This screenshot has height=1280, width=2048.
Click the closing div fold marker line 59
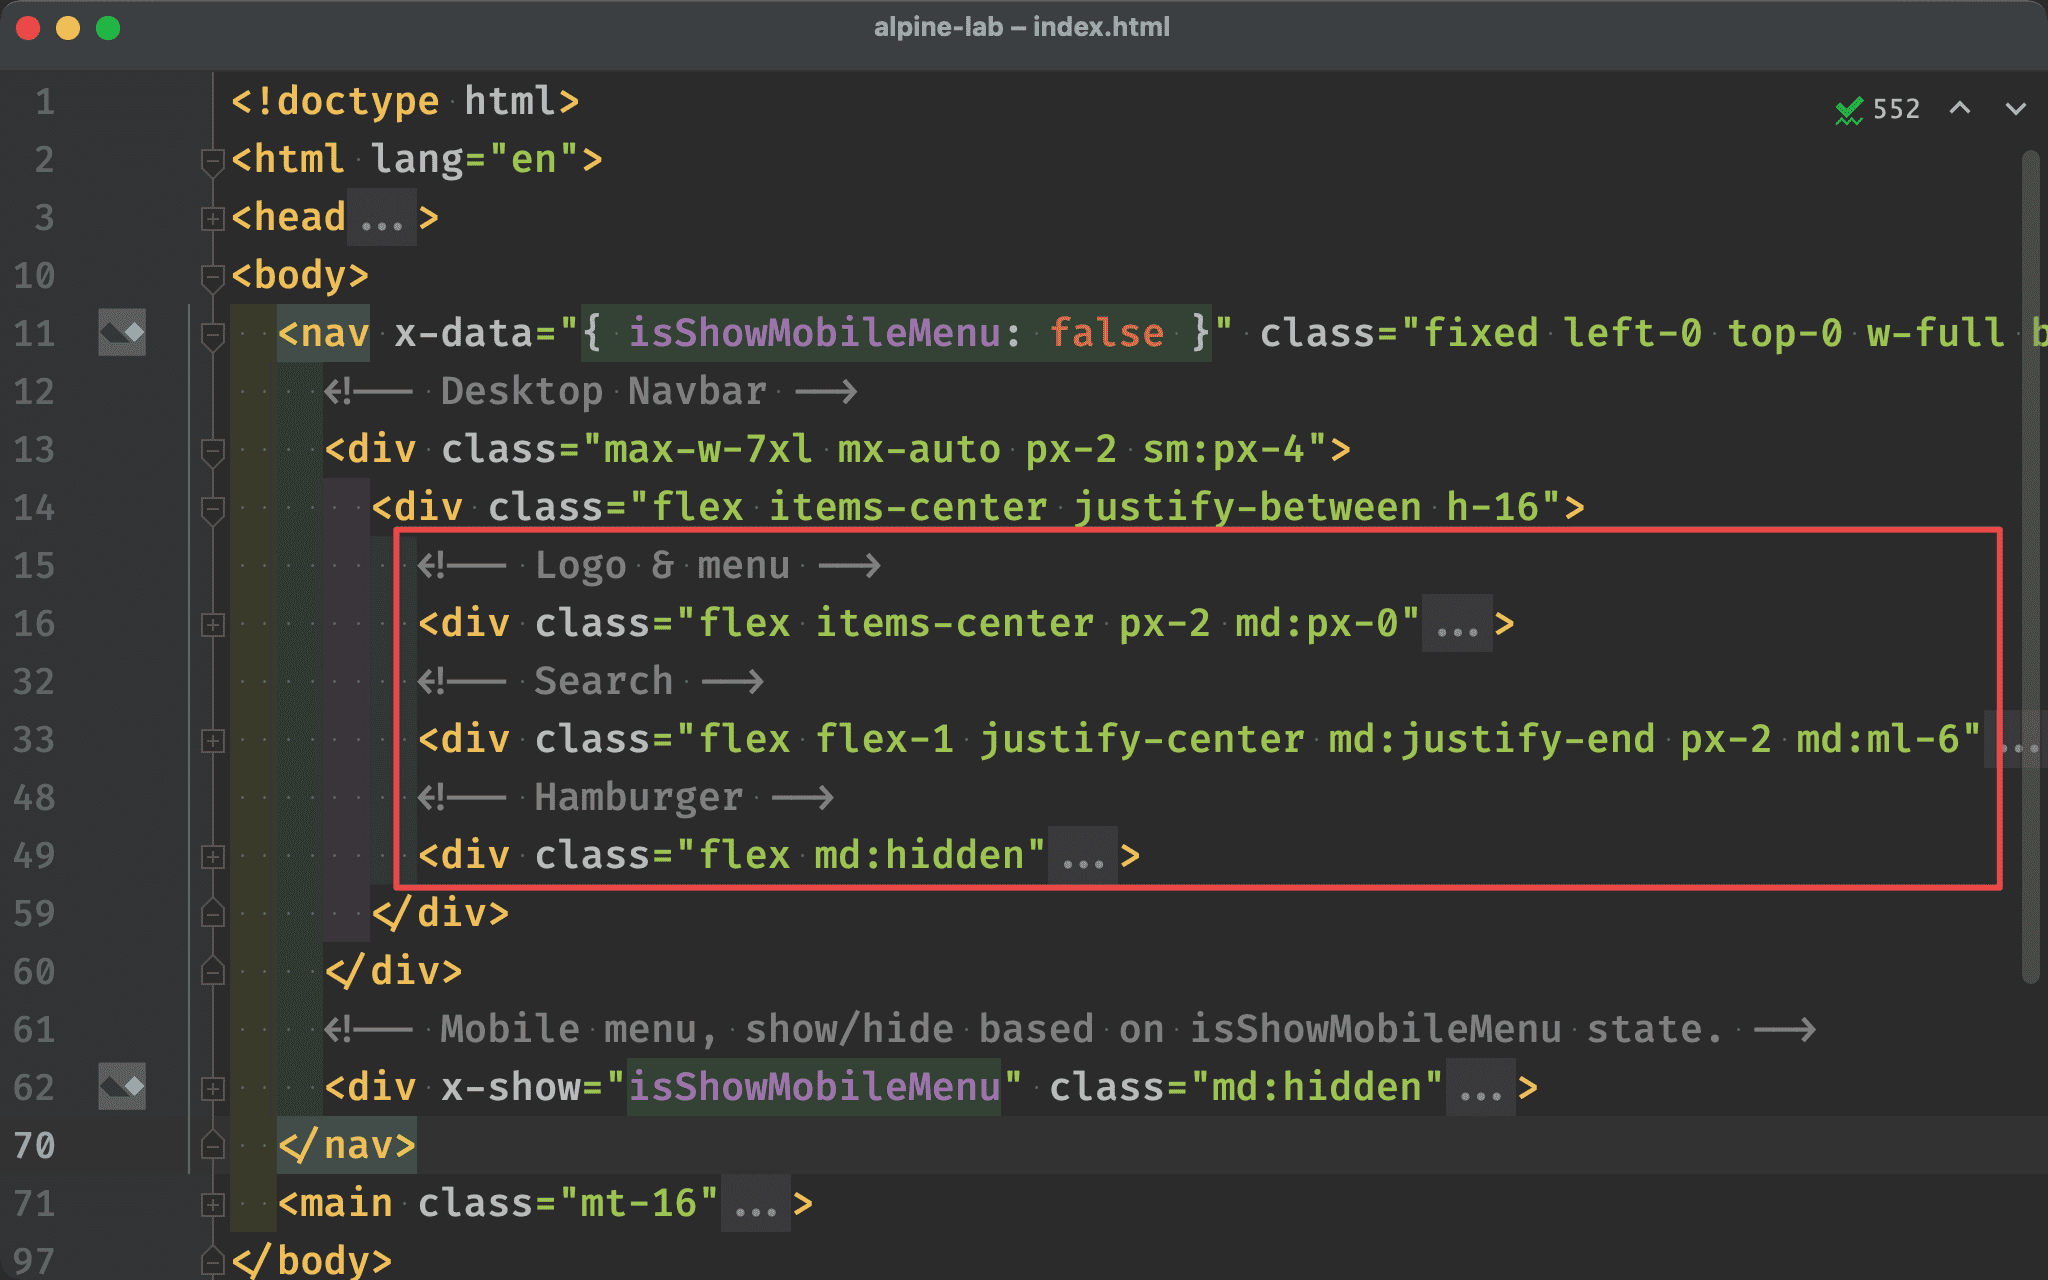[212, 913]
